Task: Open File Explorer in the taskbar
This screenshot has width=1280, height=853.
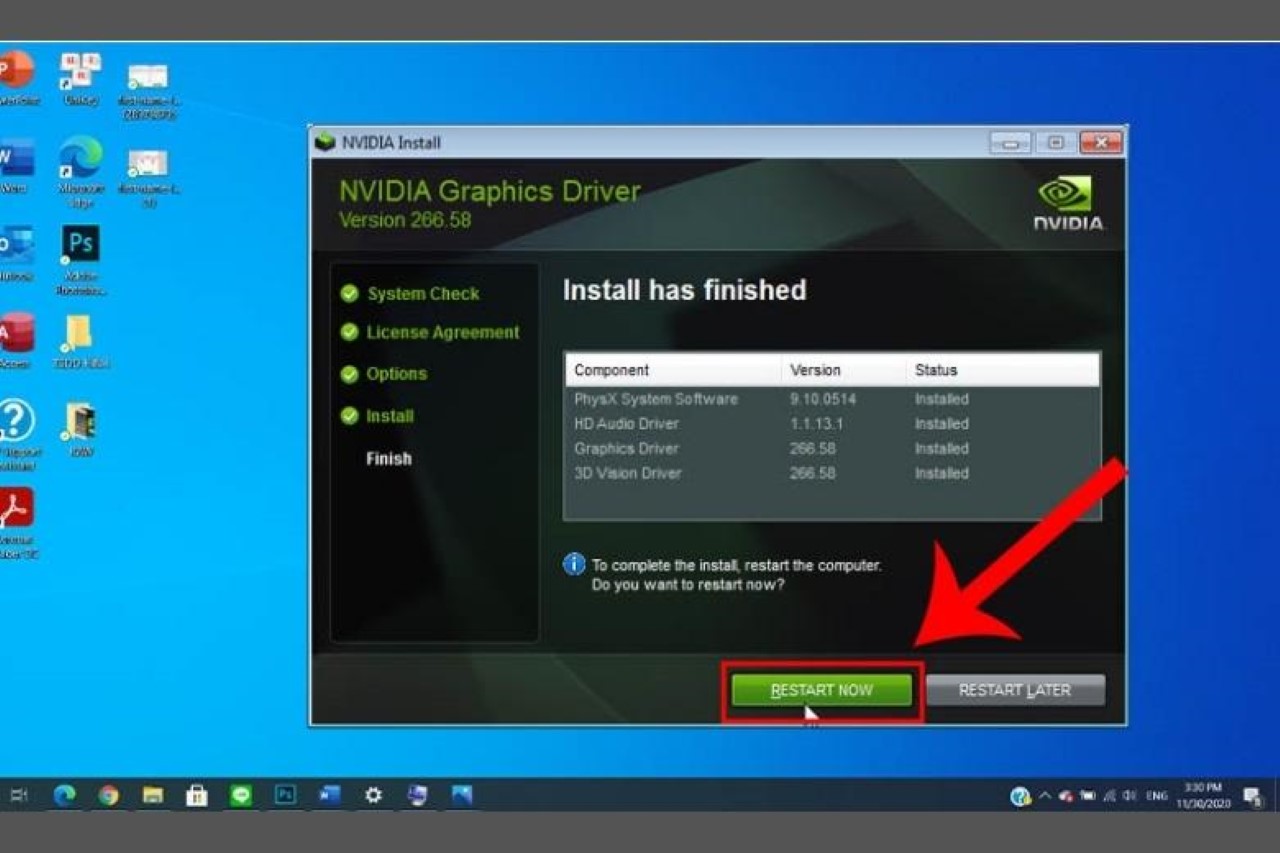Action: tap(152, 796)
